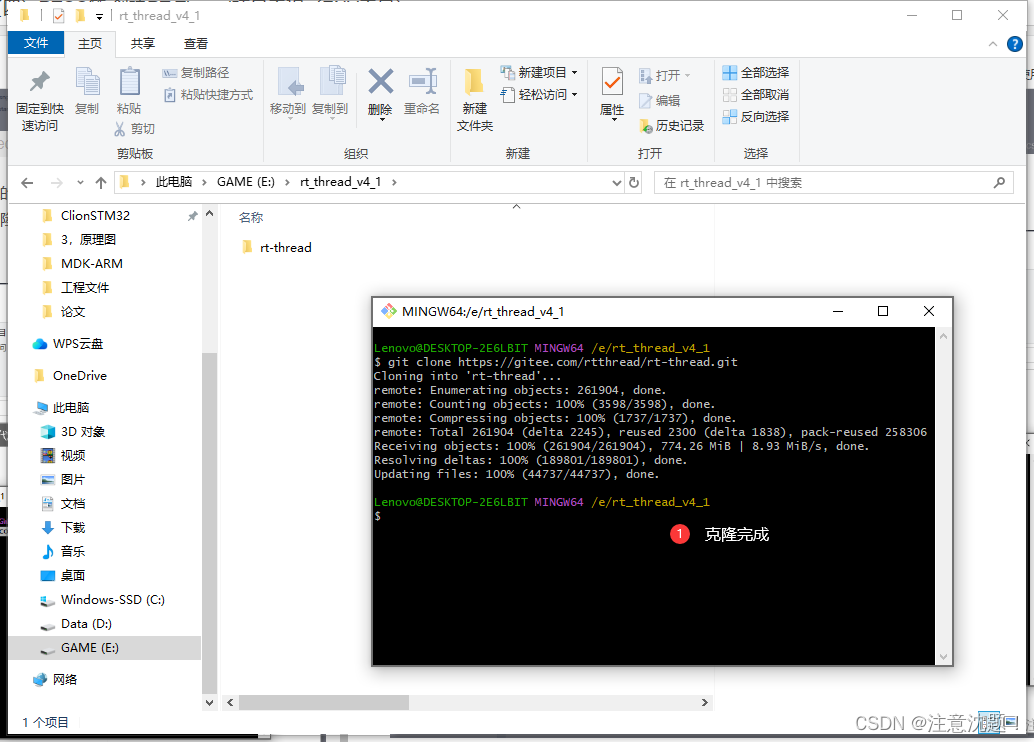Open the recent locations chevron
The height and width of the screenshot is (742, 1034).
tap(80, 183)
